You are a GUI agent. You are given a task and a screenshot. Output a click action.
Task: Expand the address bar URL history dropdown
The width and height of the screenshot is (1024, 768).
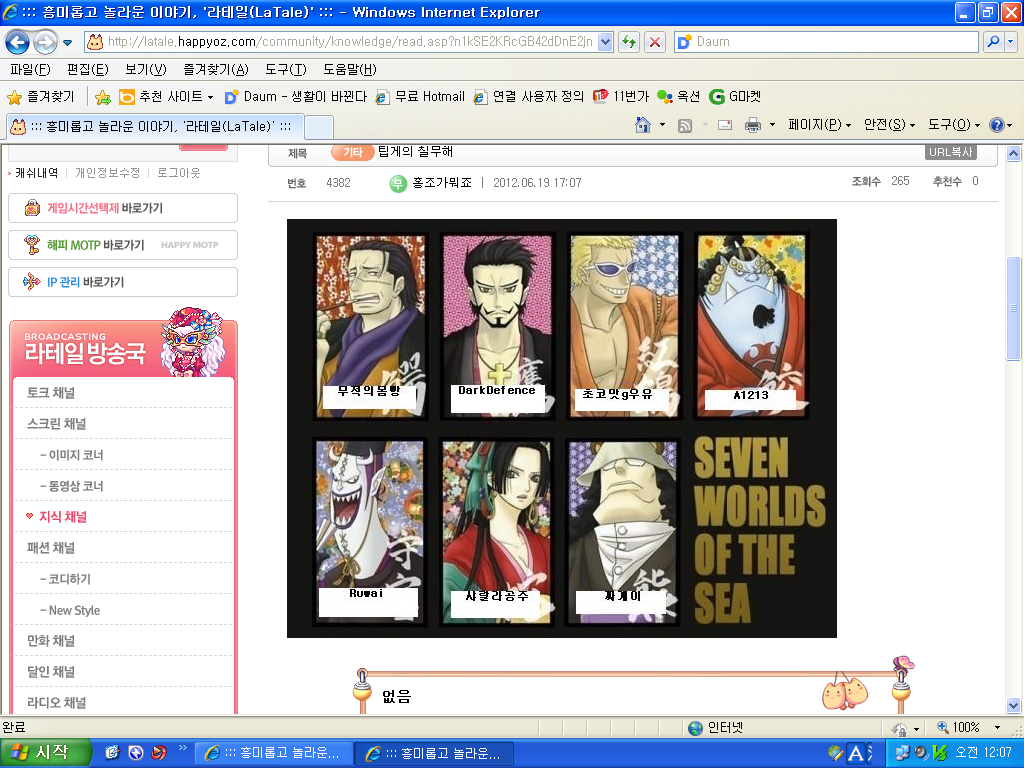tap(605, 42)
